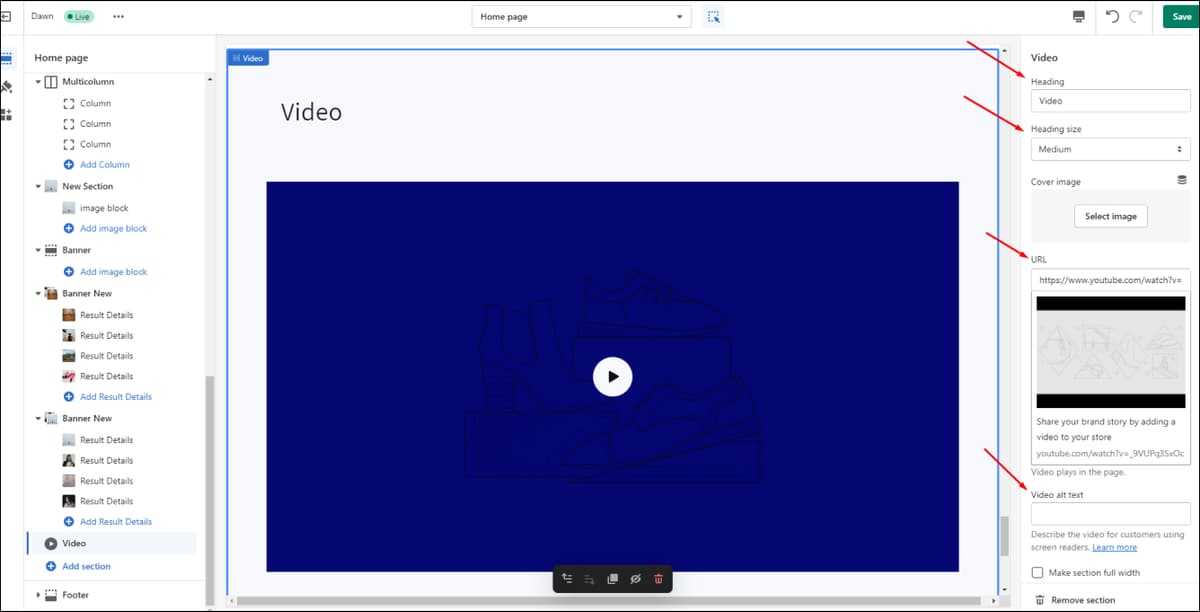1200x612 pixels.
Task: Click the Save button
Action: click(1181, 17)
